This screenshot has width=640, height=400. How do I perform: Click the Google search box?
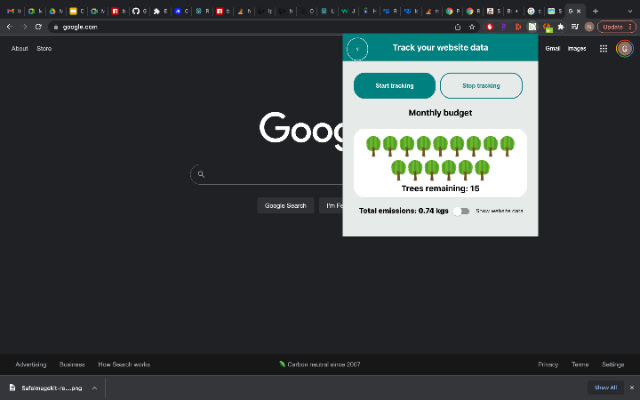[267, 174]
